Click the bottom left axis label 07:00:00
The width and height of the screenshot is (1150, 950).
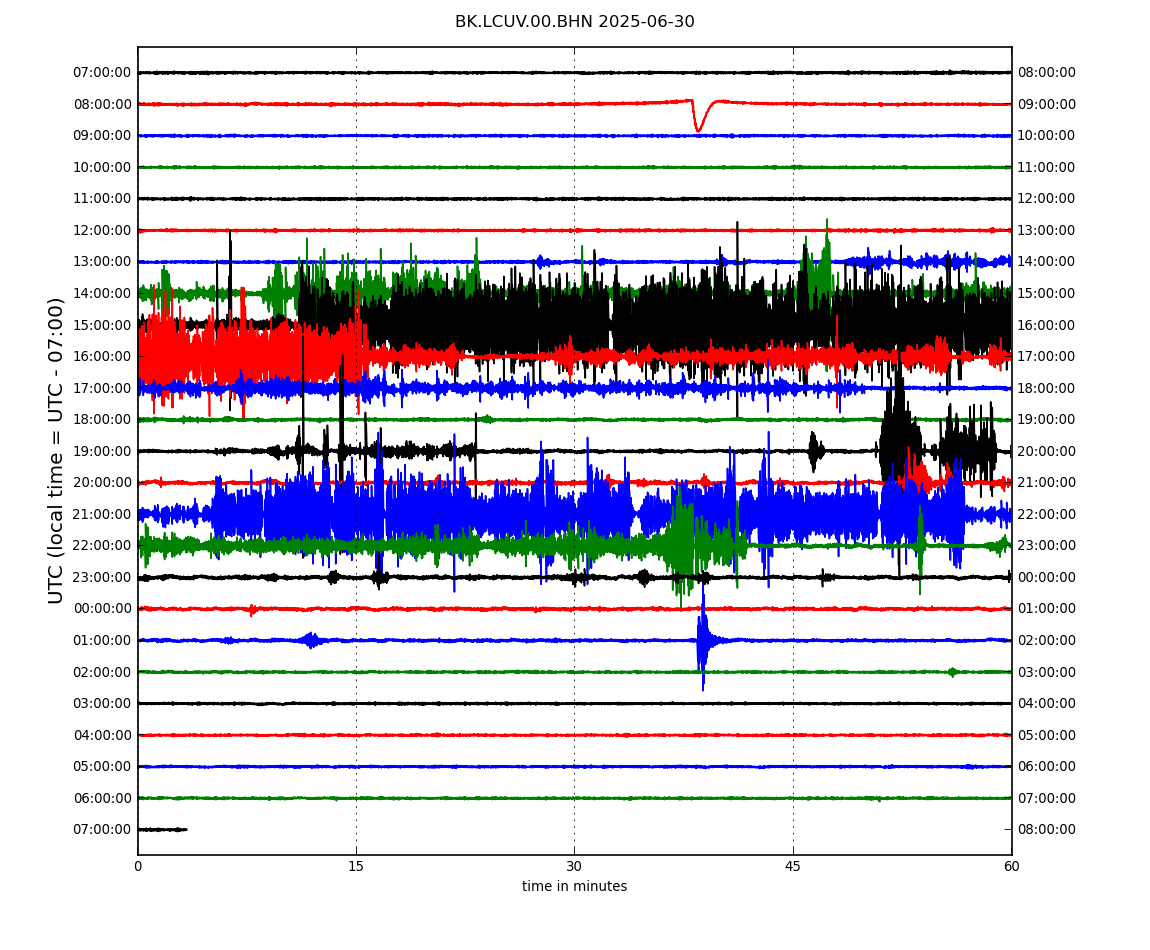pyautogui.click(x=102, y=830)
